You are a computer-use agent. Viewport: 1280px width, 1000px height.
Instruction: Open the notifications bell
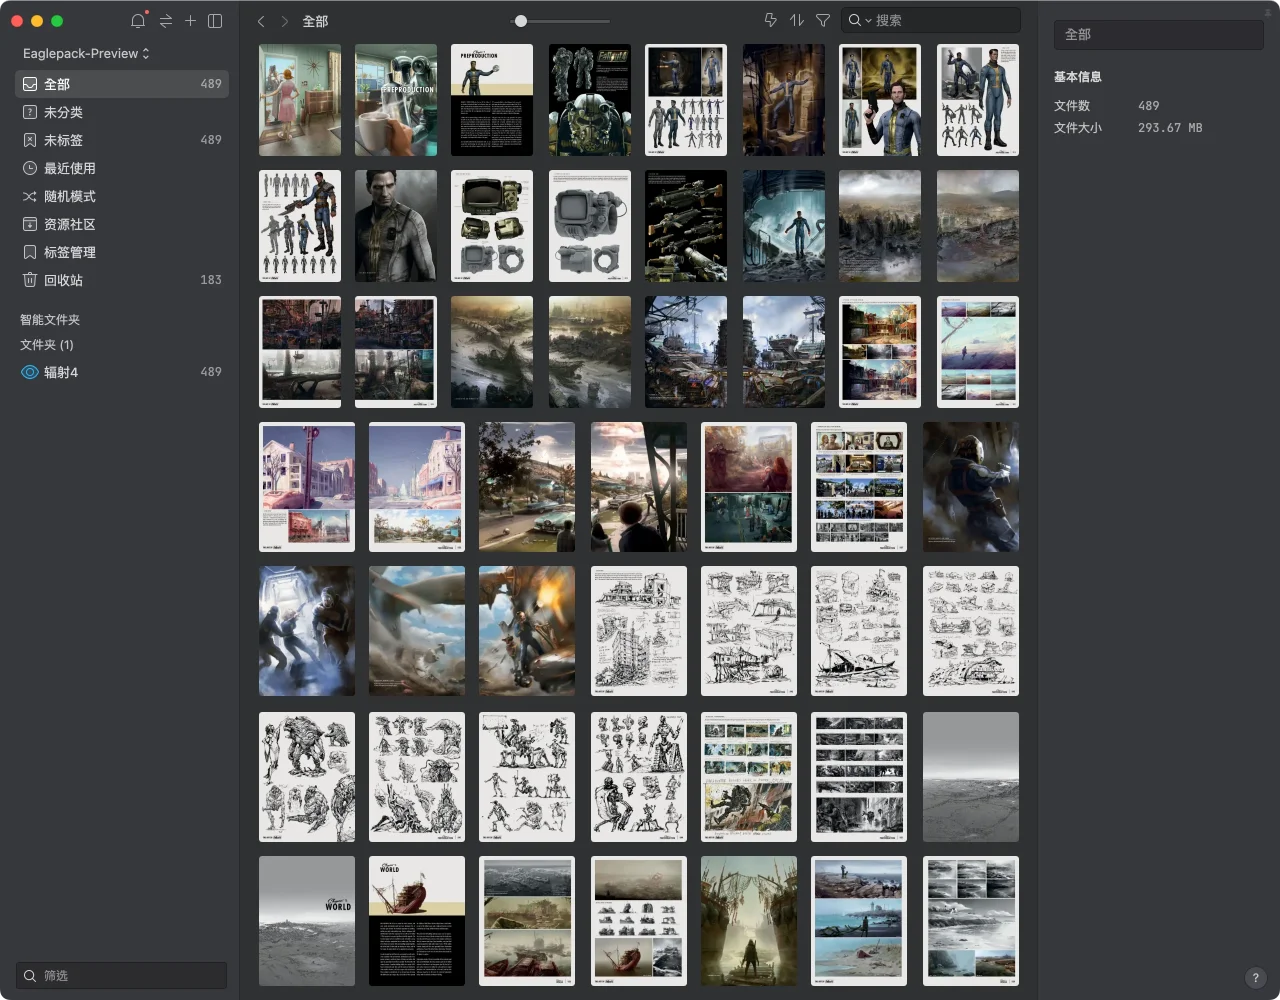click(x=138, y=20)
